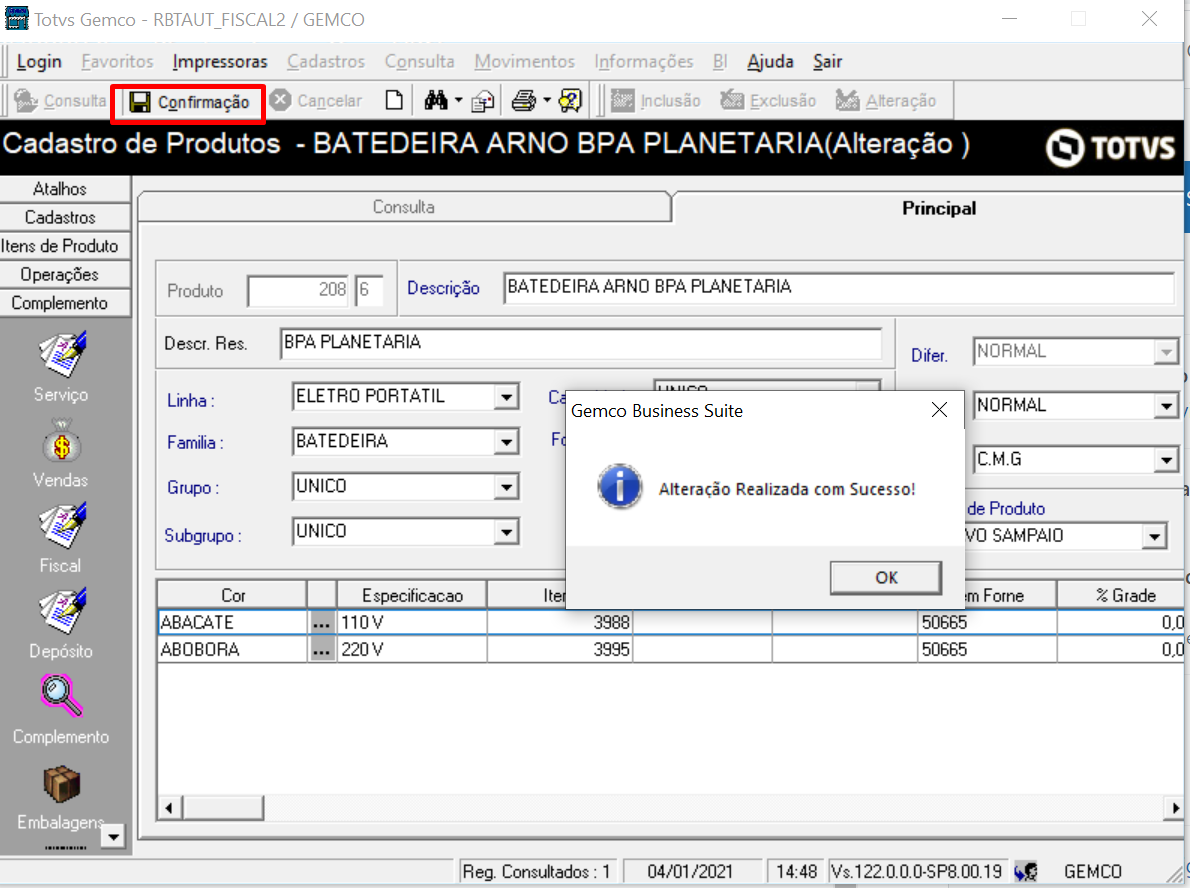The image size is (1190, 888).
Task: Click the 110 V specification cell
Action: [411, 622]
